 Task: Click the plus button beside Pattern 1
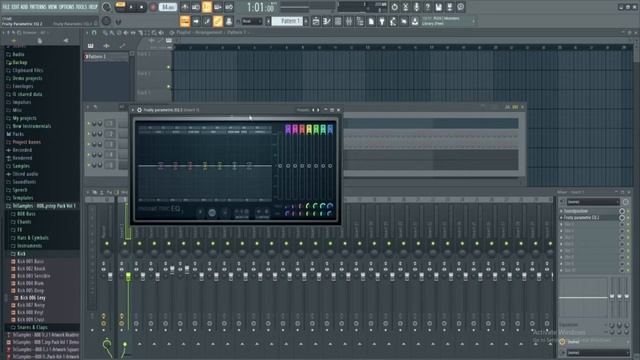pyautogui.click(x=306, y=21)
